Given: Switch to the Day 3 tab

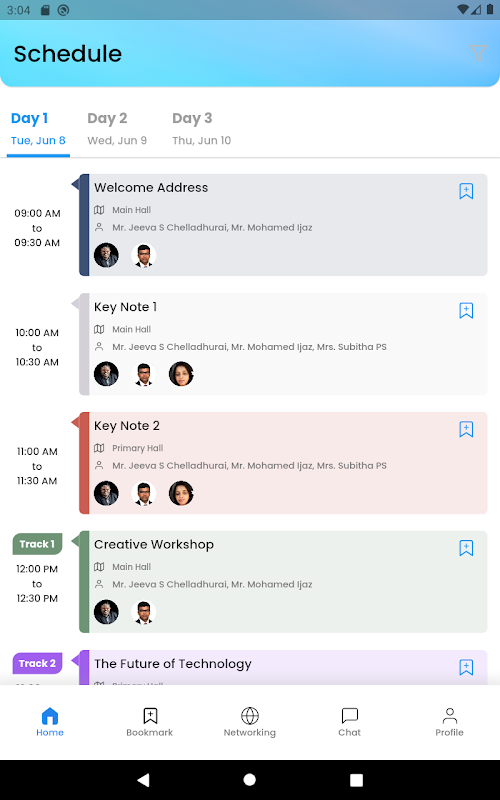Looking at the screenshot, I should click(202, 129).
